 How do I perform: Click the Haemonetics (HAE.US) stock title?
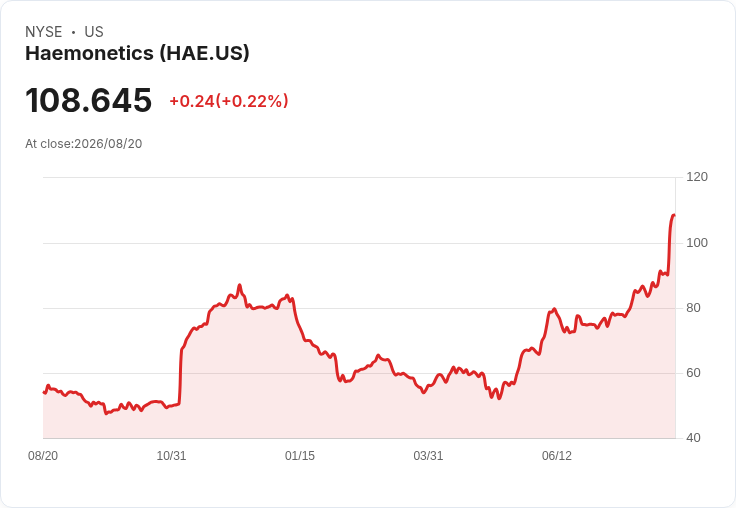coord(137,53)
